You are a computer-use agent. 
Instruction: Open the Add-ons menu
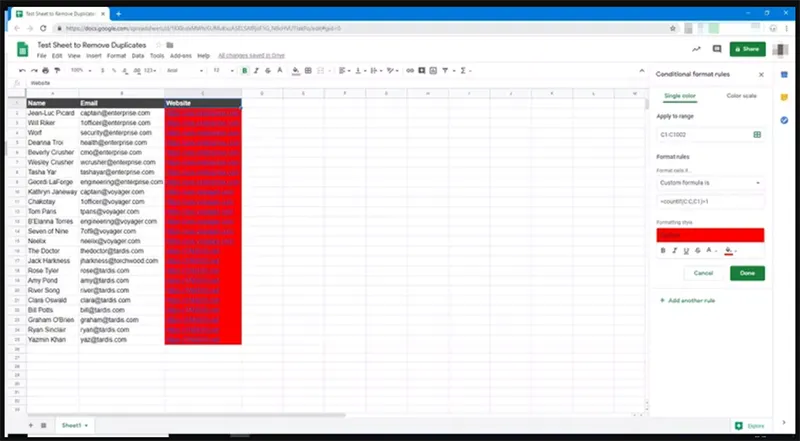coord(181,56)
